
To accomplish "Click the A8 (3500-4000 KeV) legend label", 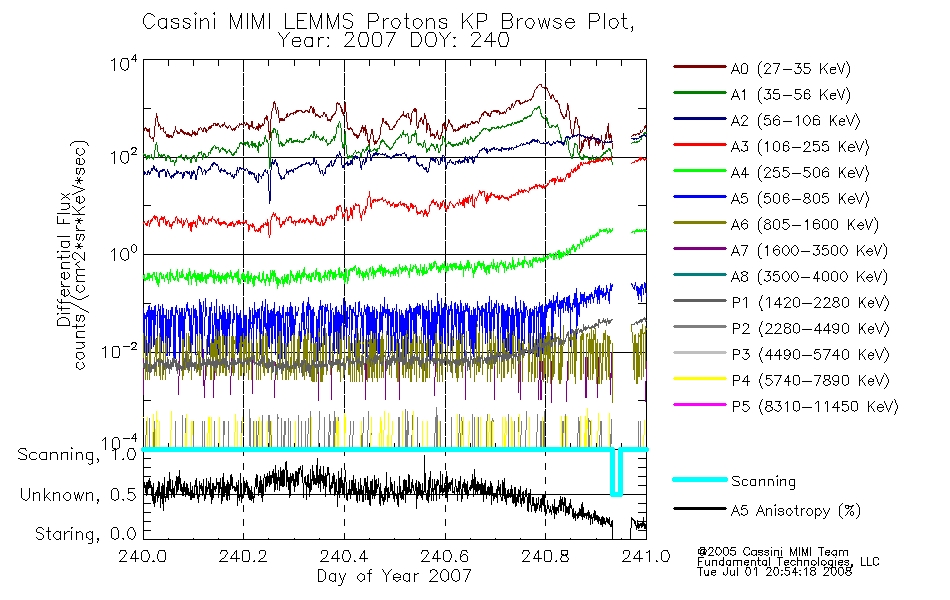I will tap(809, 276).
